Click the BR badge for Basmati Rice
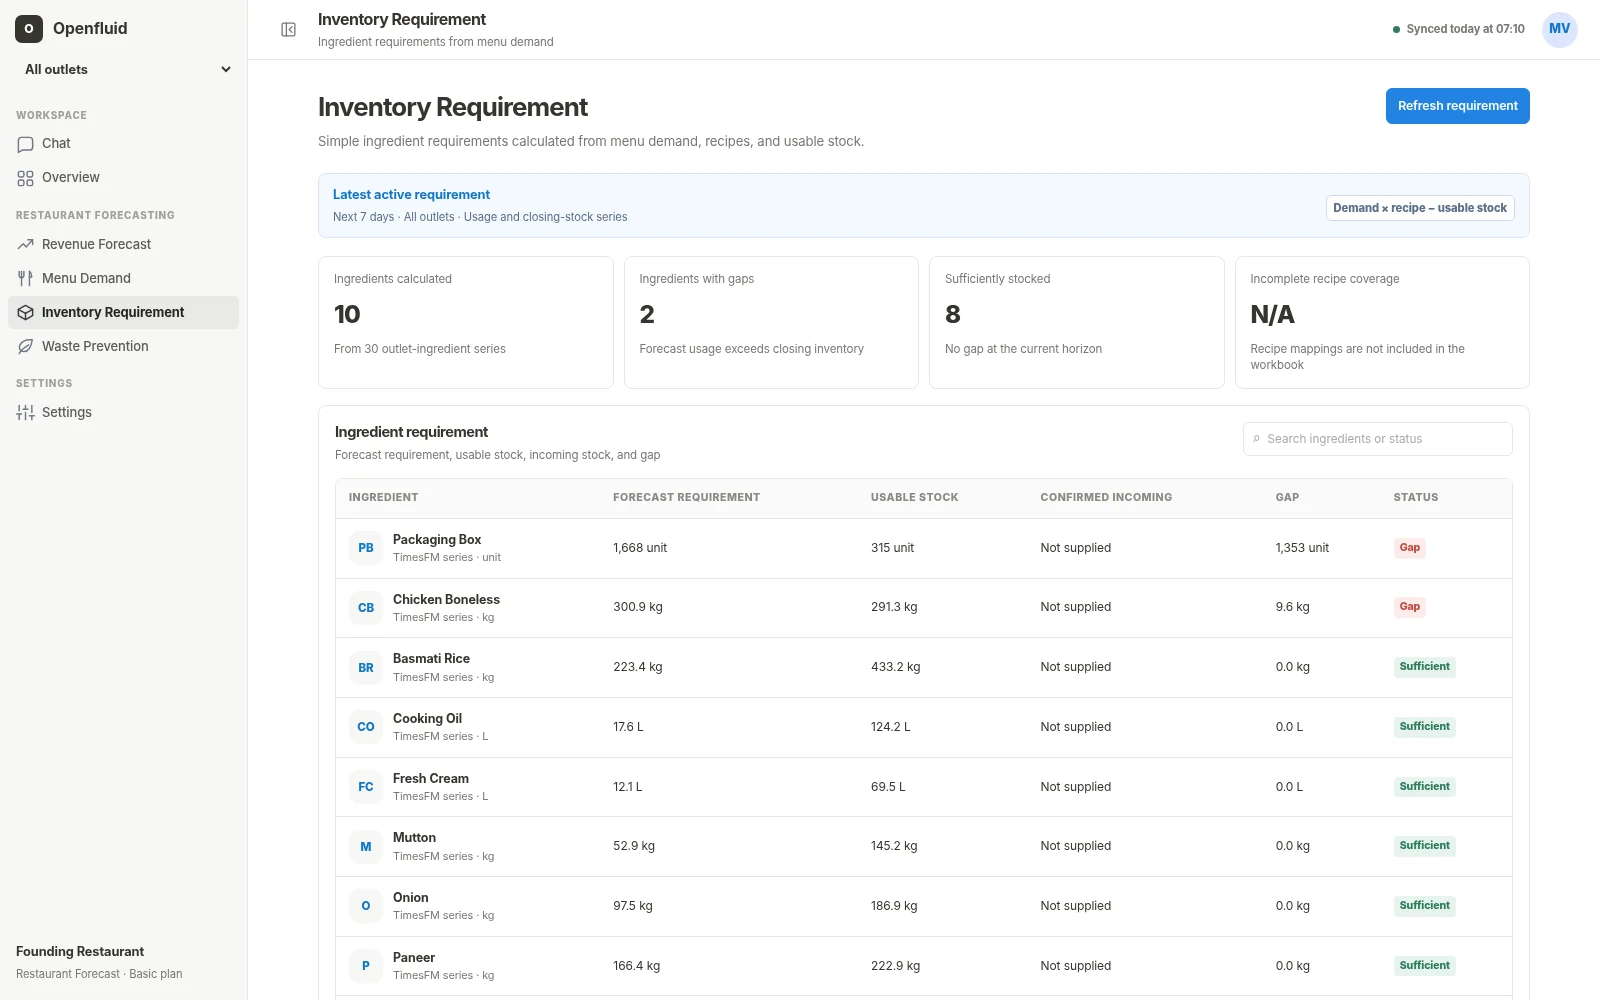 (x=366, y=668)
